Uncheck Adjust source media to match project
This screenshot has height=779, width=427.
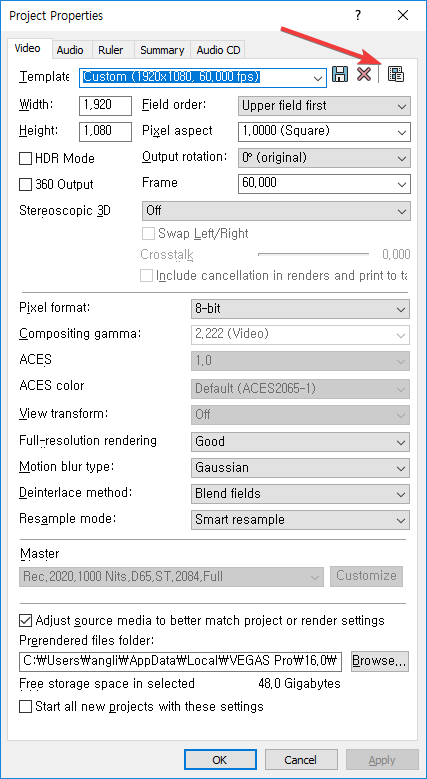click(25, 621)
